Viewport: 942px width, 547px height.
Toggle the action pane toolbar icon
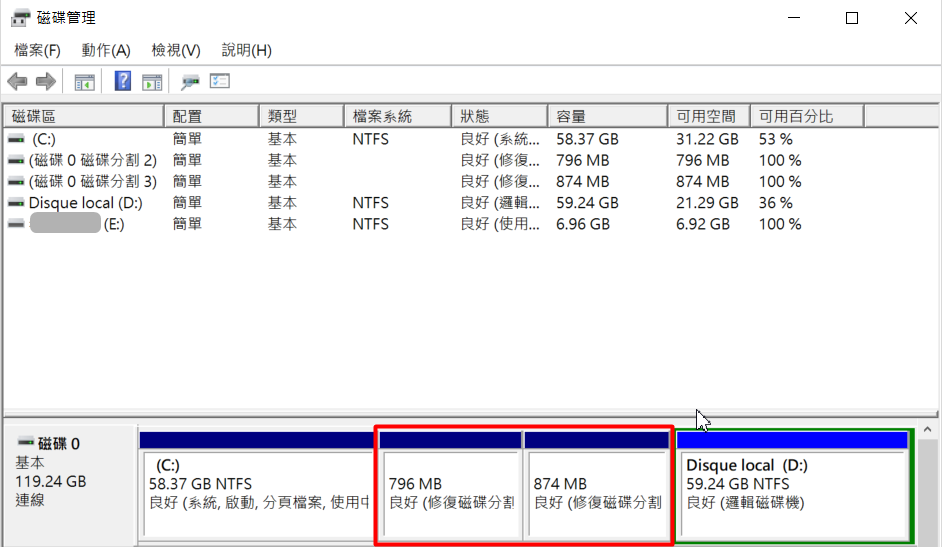[152, 82]
